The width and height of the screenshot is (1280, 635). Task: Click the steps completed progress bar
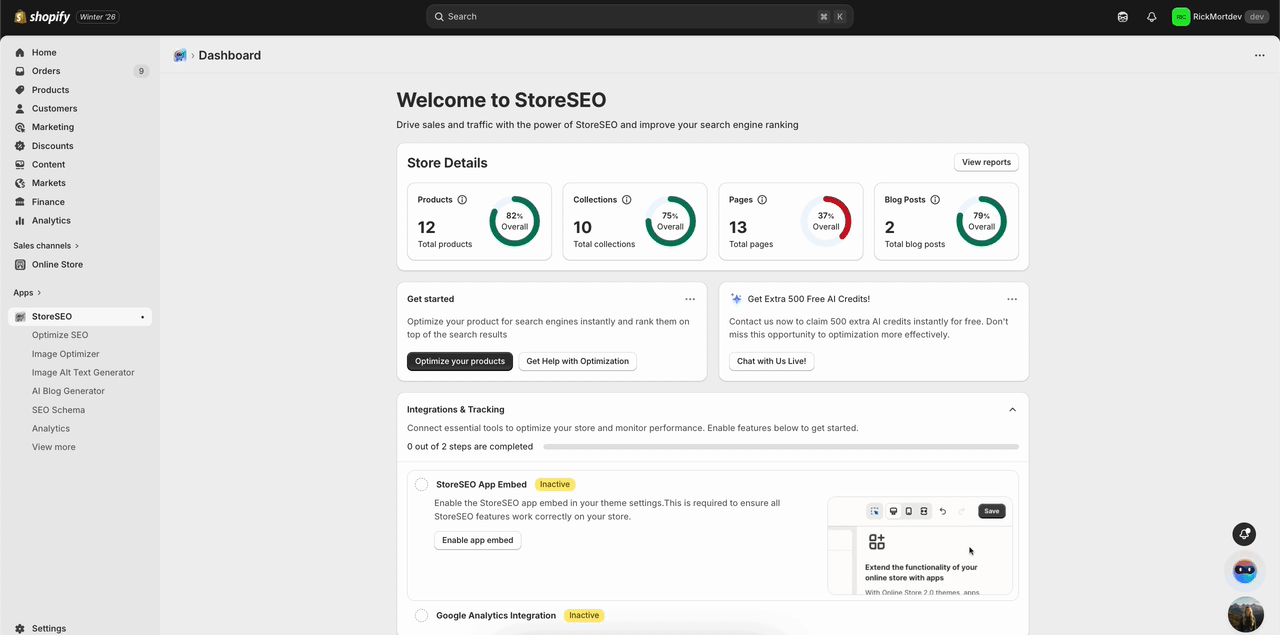click(780, 446)
